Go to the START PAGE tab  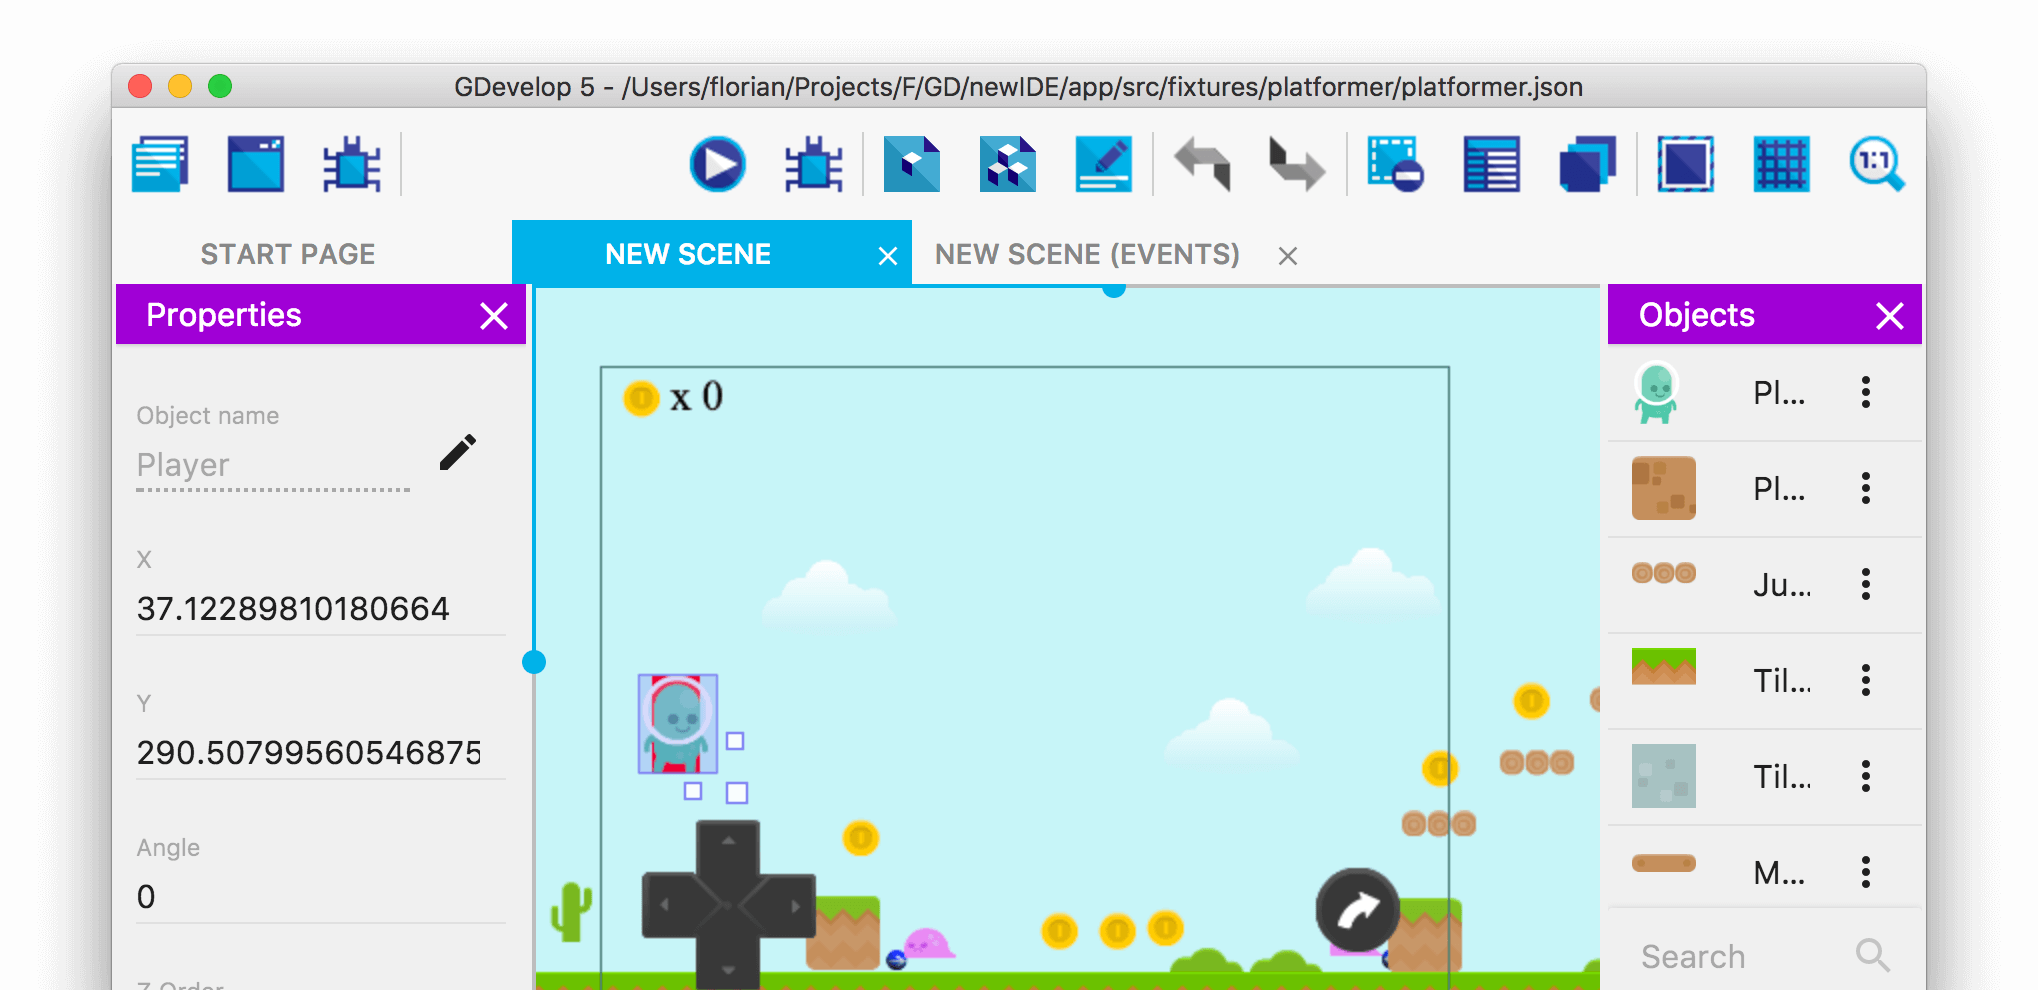[288, 253]
